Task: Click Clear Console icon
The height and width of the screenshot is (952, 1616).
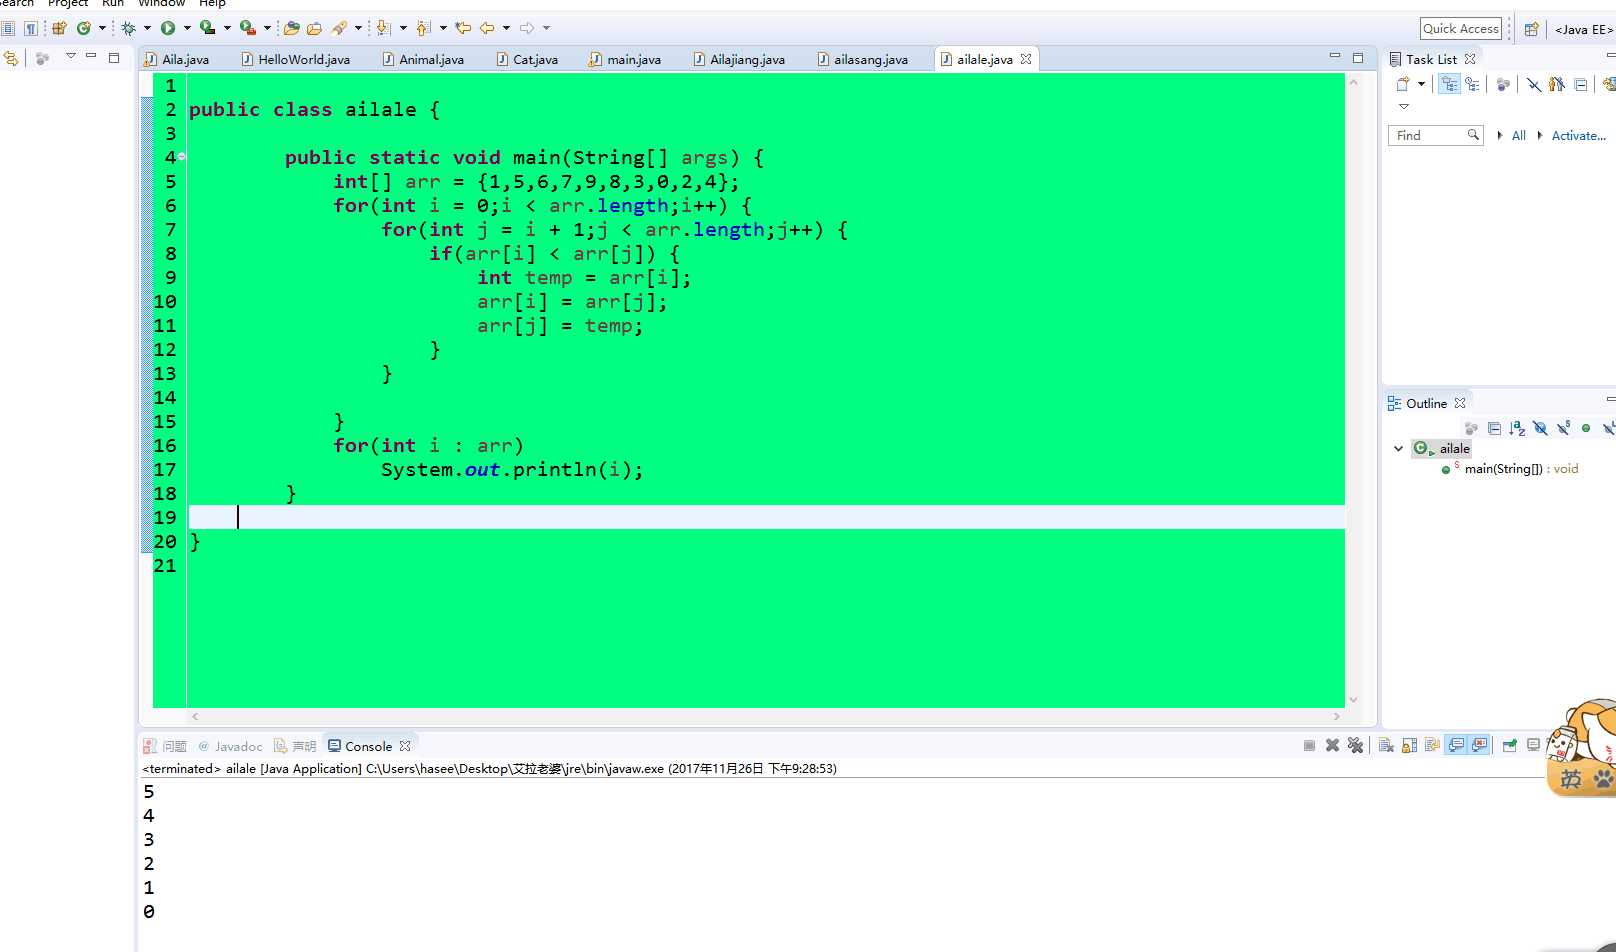Action: [1386, 745]
